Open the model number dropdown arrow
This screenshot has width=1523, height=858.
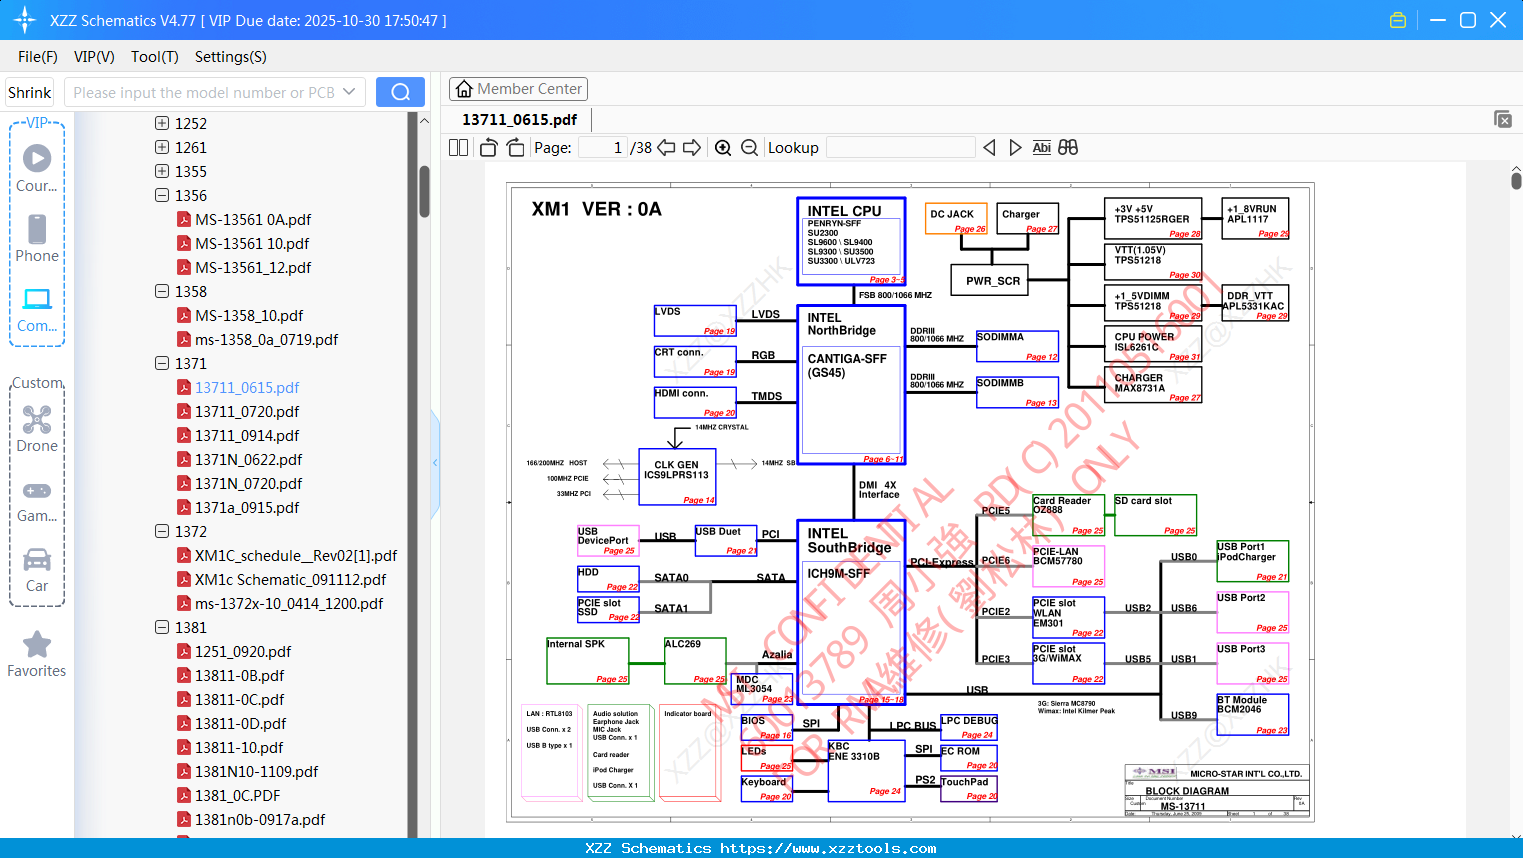coord(349,92)
